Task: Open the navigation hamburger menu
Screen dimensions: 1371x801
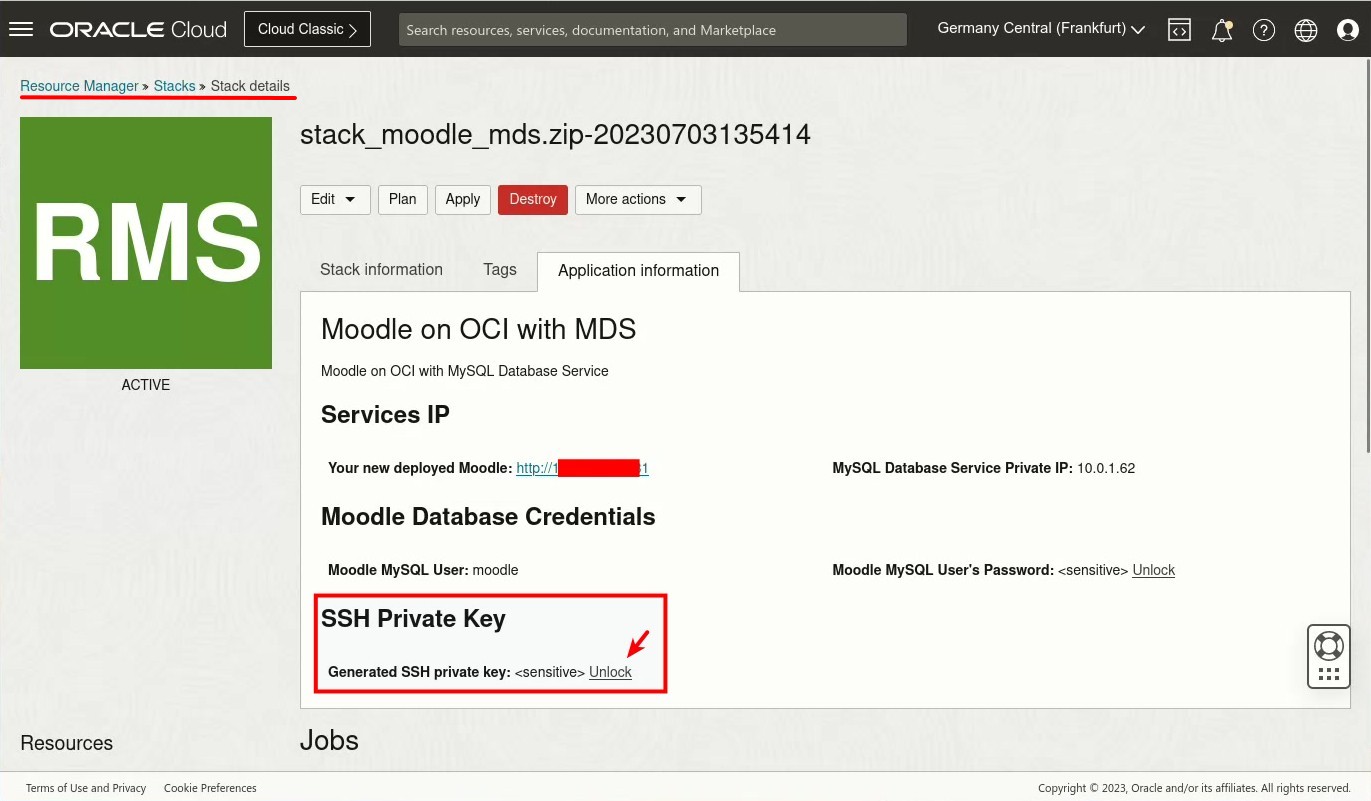Action: [21, 28]
